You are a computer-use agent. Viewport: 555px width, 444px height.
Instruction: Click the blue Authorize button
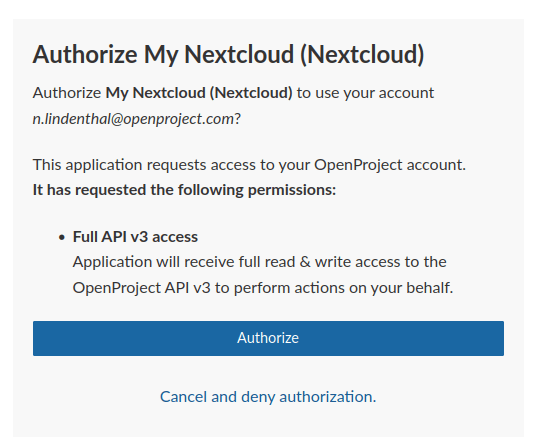point(268,338)
